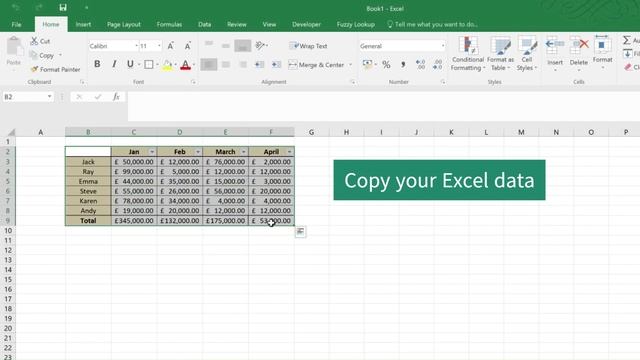640x360 pixels.
Task: Open fill color dropdown arrow
Action: pos(176,64)
